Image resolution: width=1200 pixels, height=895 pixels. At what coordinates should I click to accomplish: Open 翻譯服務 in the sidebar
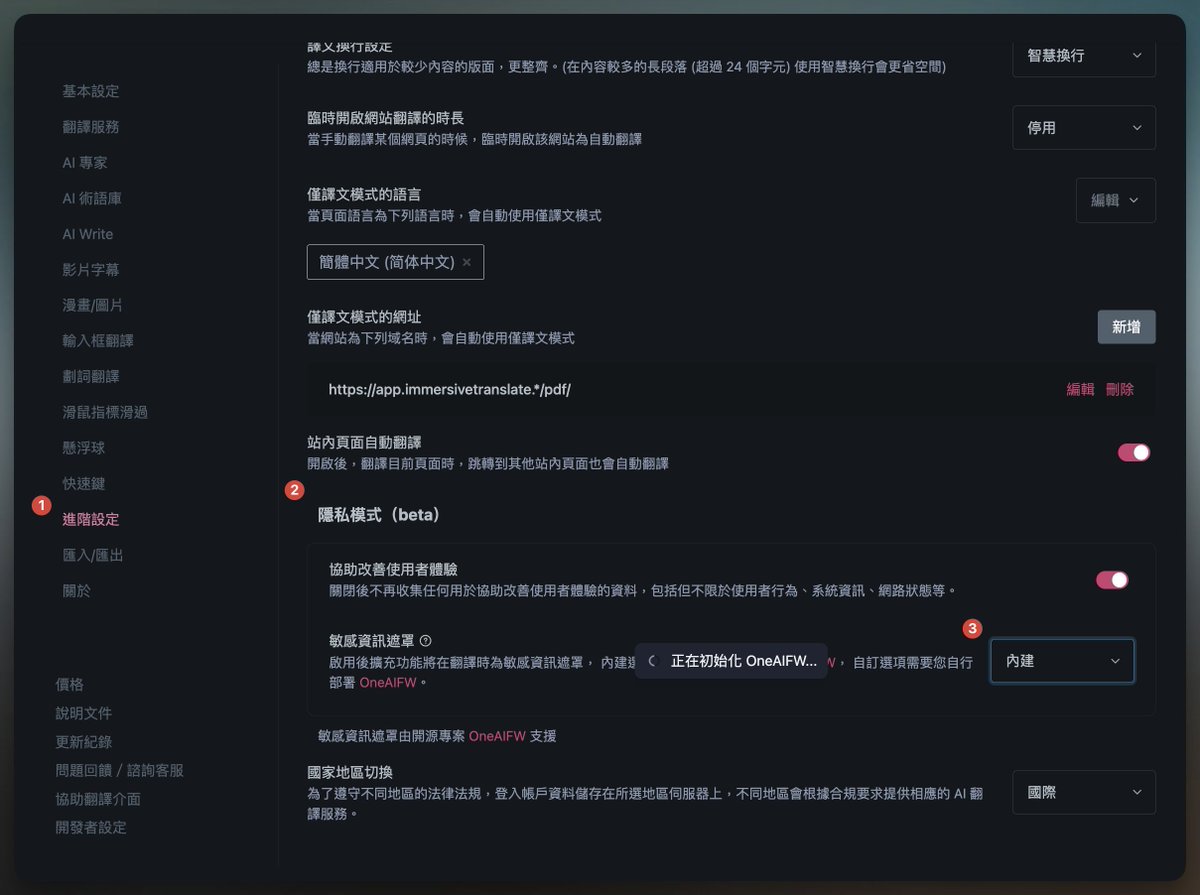tap(90, 127)
